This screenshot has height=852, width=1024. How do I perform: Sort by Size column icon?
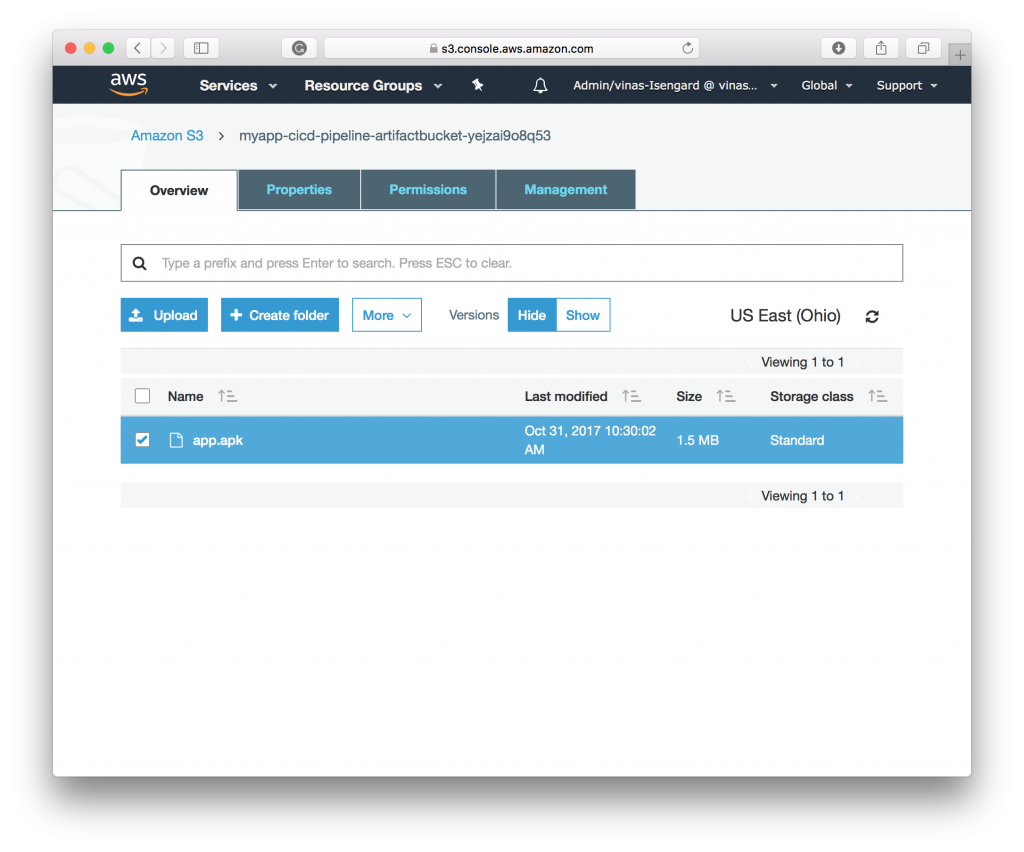pos(726,396)
